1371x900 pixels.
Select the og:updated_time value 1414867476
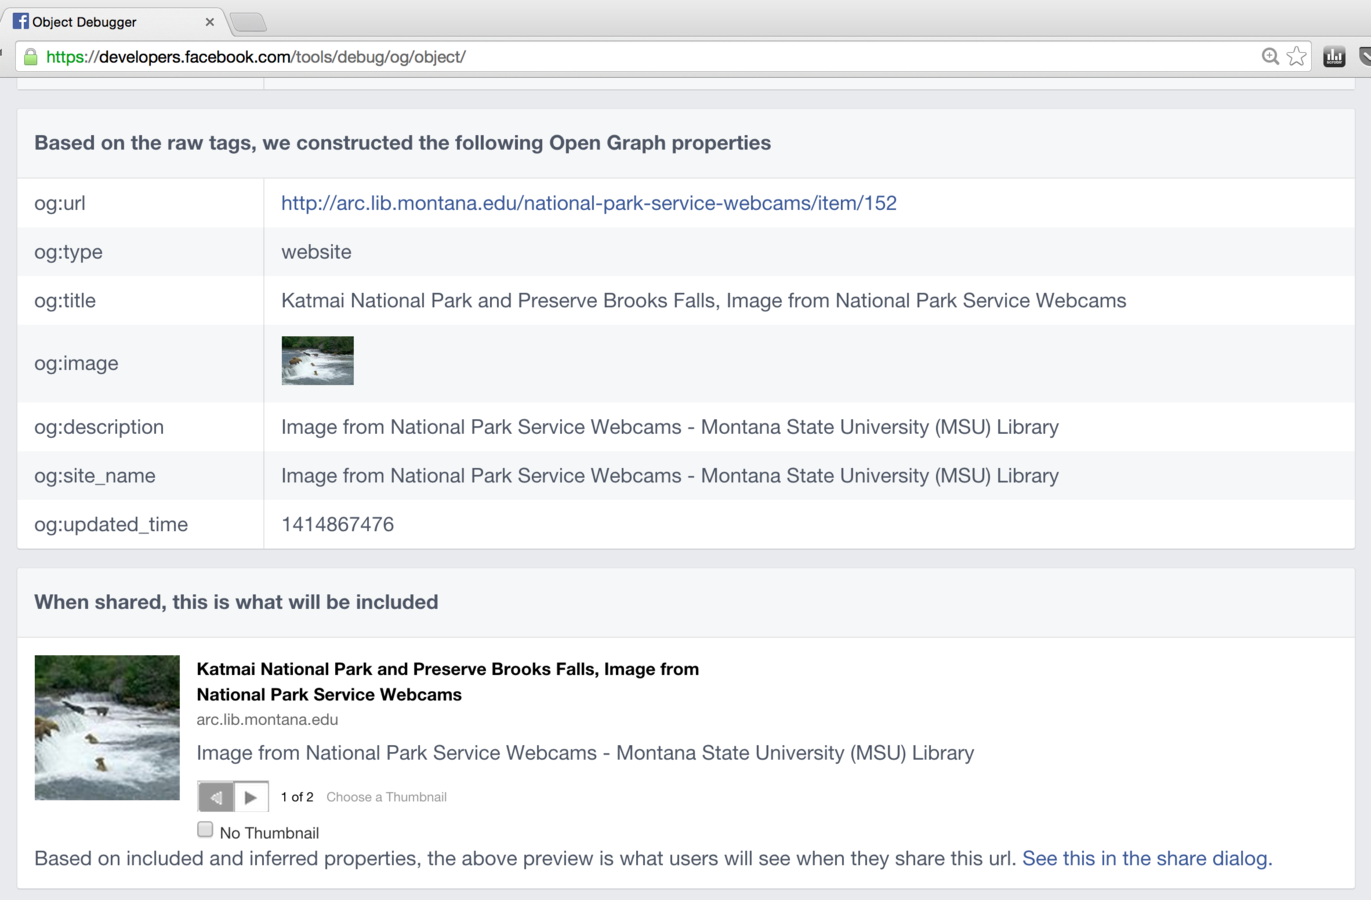(x=338, y=525)
